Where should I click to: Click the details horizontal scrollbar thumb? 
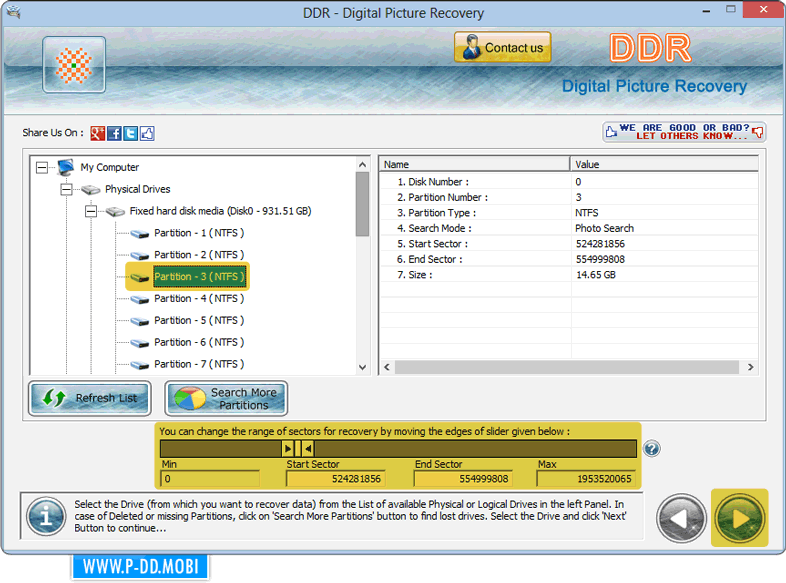[x=566, y=367]
